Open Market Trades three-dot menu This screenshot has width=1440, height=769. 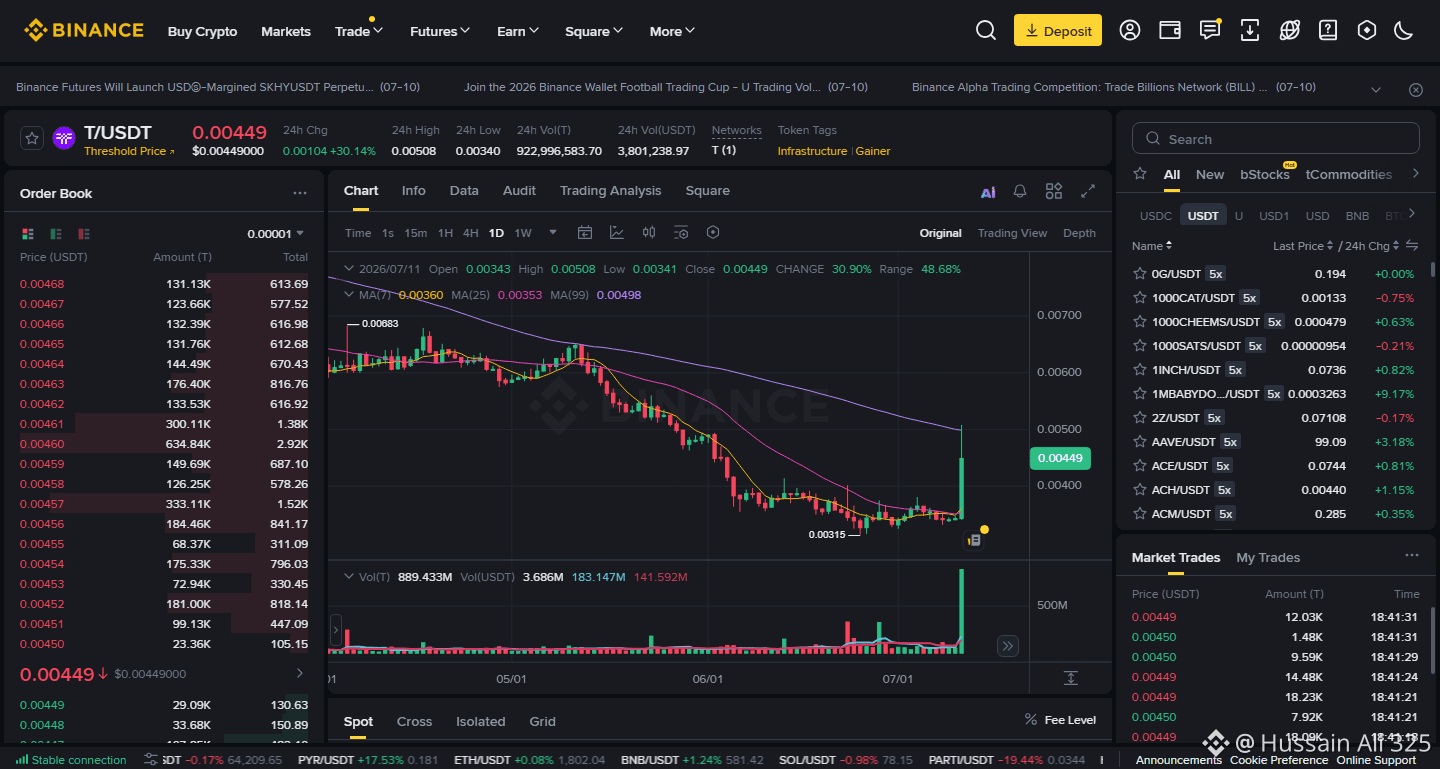tap(1411, 556)
